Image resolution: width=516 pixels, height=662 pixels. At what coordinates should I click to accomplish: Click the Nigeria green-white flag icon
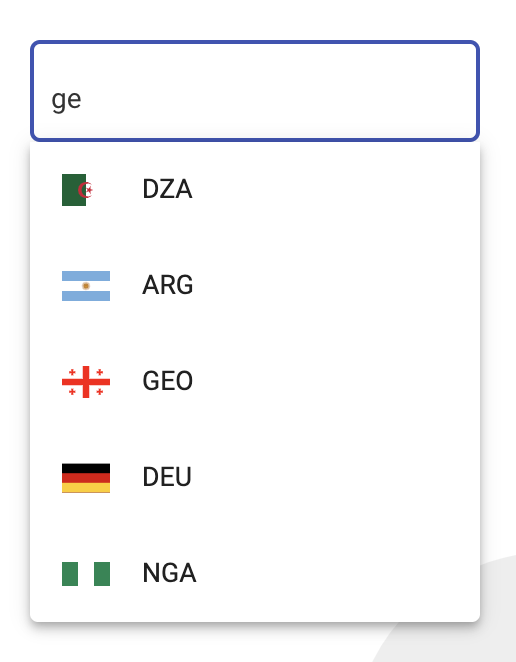(86, 574)
